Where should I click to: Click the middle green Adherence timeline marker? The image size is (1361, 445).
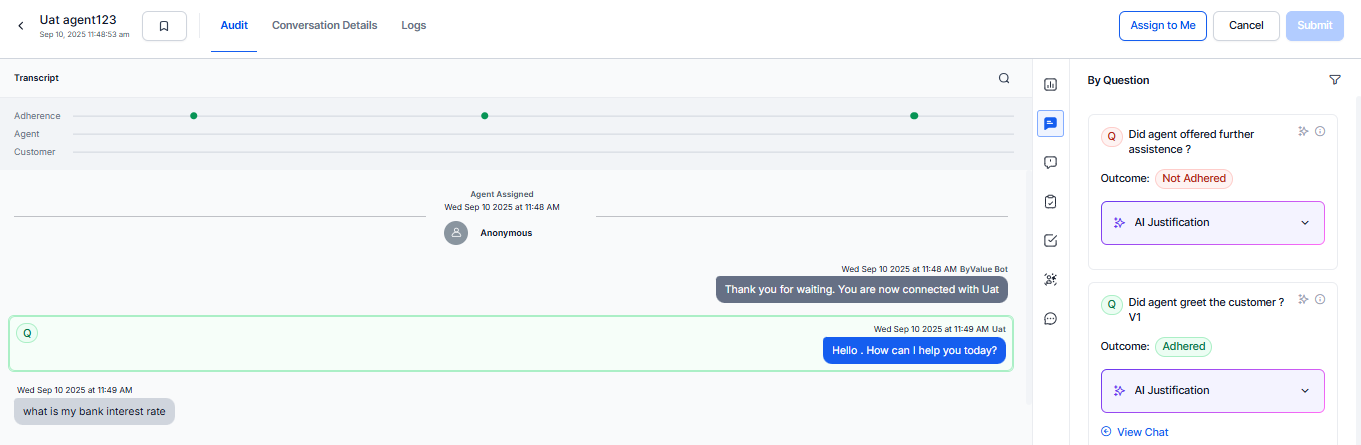coord(485,116)
